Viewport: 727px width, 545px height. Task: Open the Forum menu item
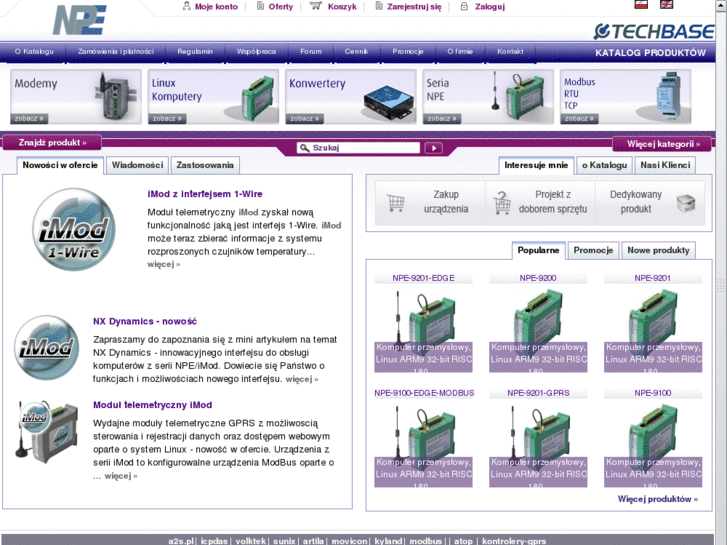tap(311, 51)
